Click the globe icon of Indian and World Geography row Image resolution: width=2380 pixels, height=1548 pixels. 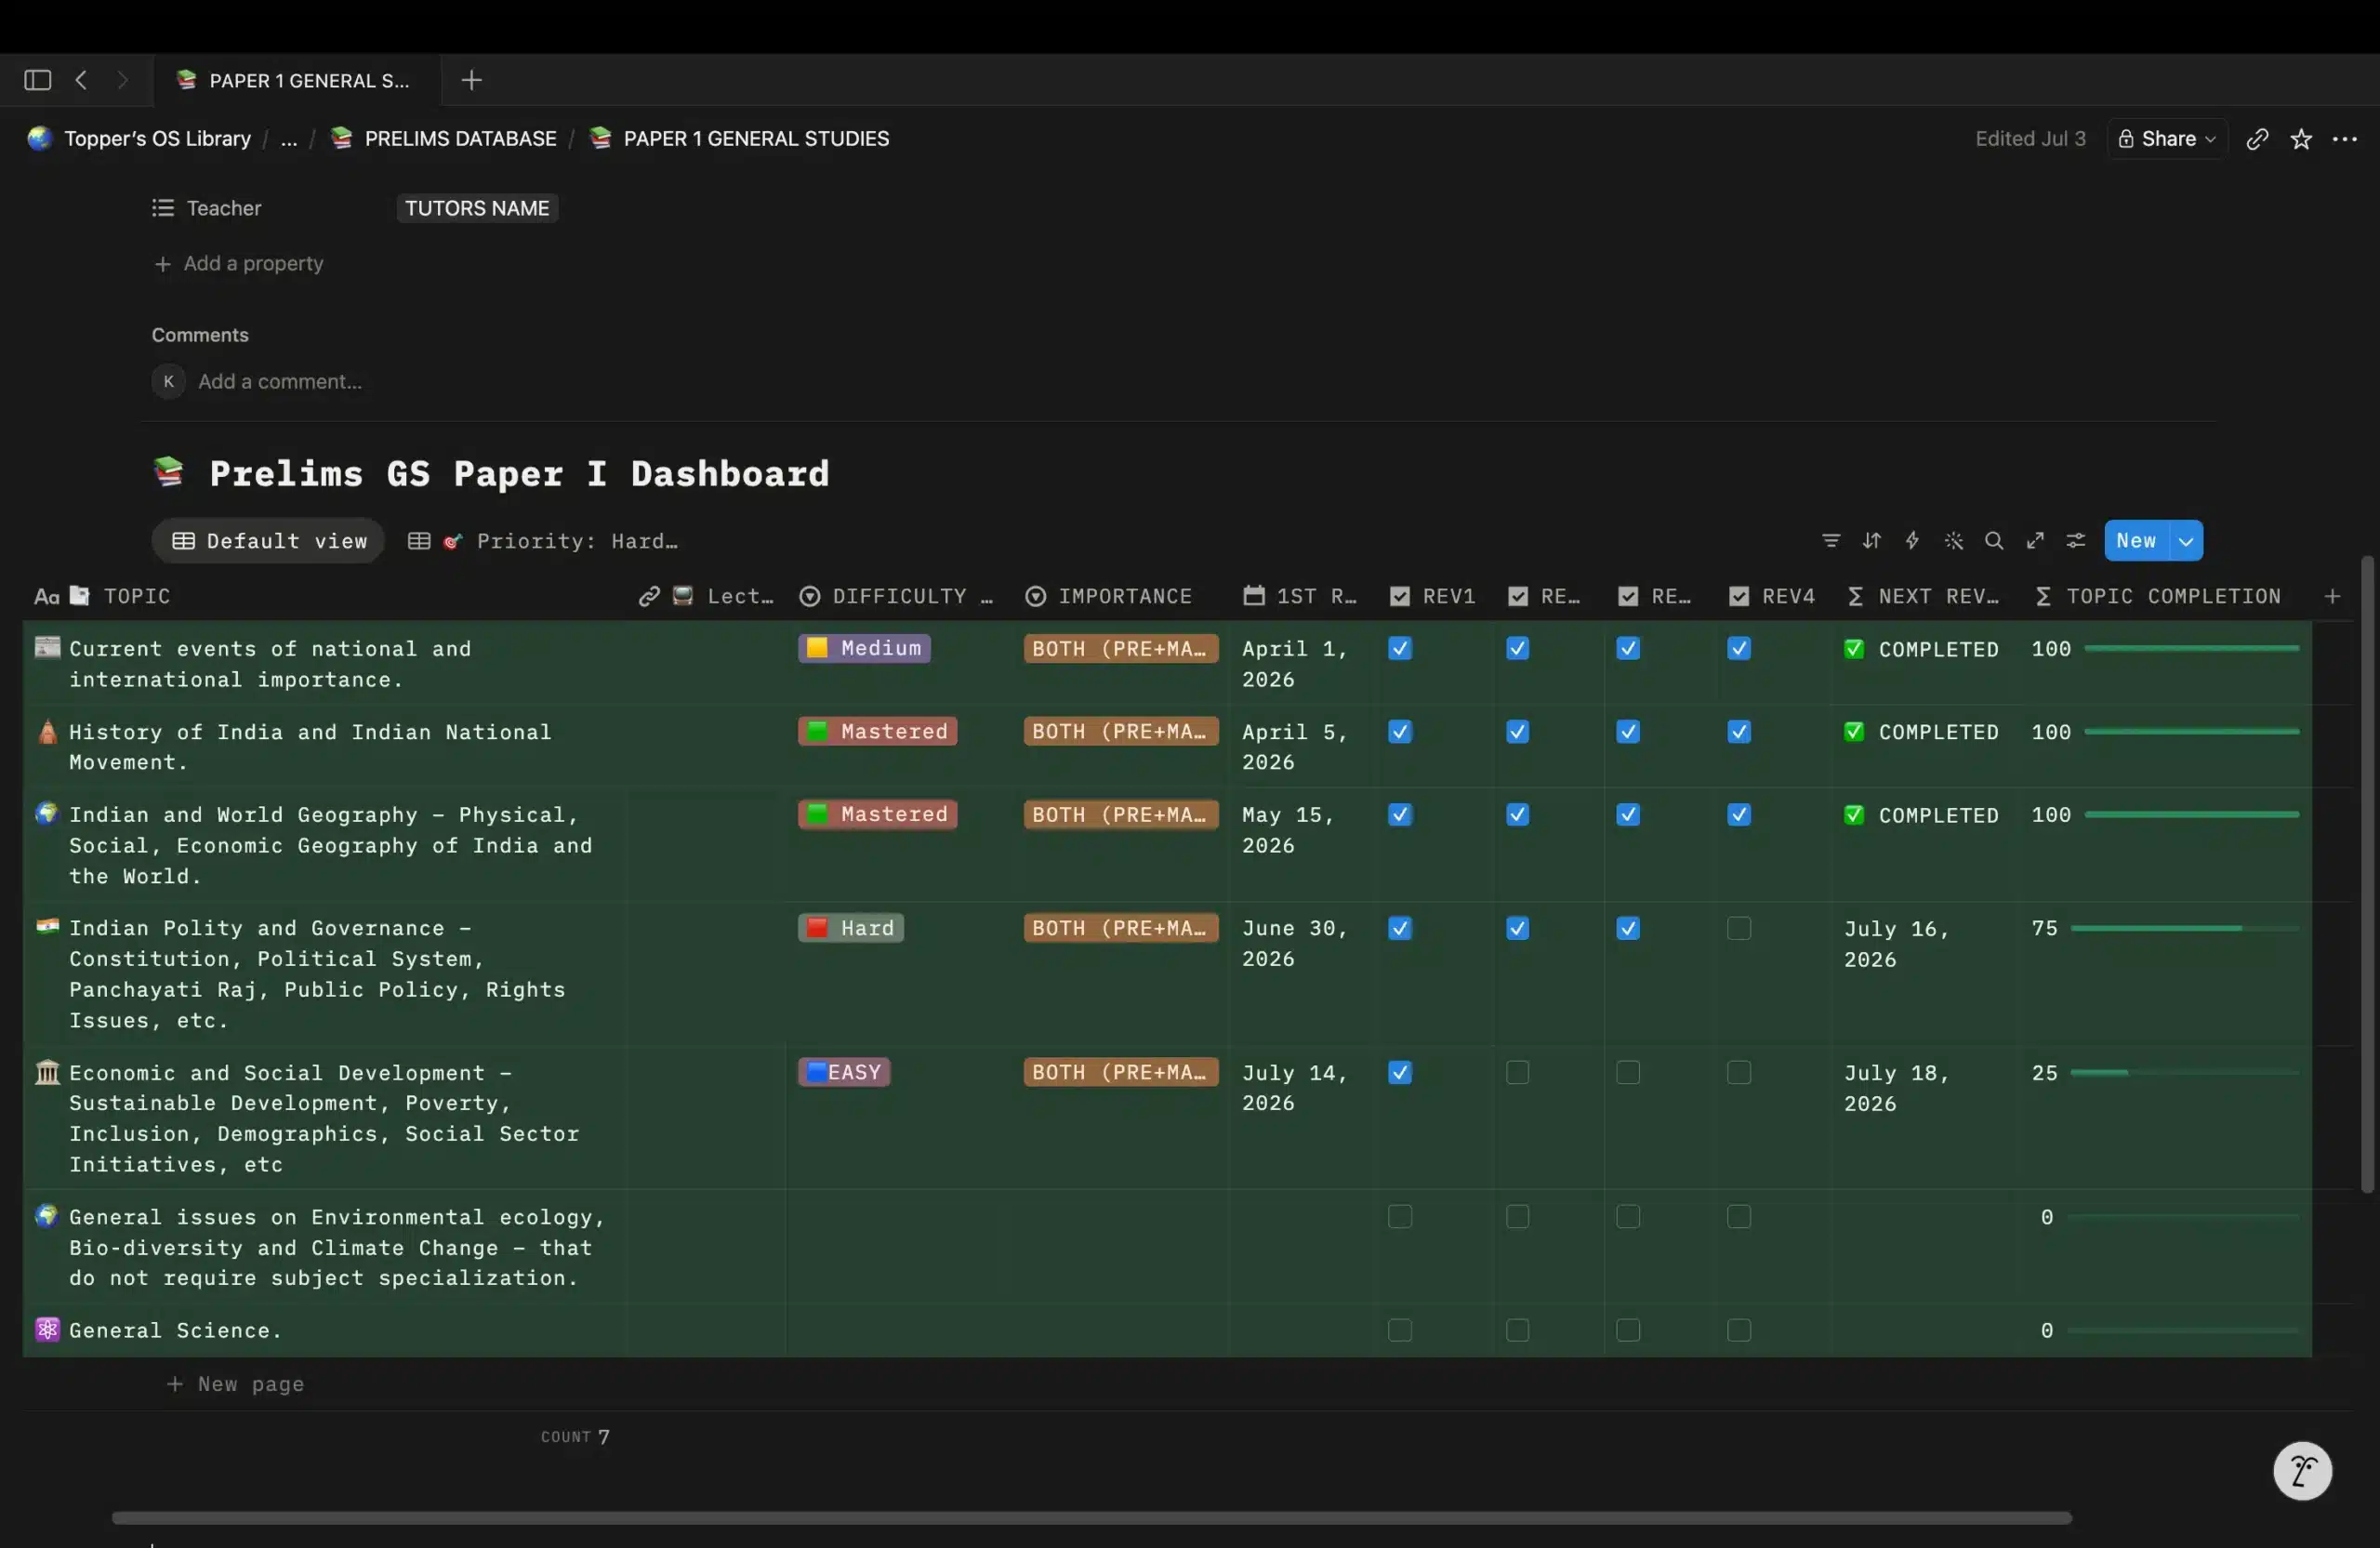(47, 814)
